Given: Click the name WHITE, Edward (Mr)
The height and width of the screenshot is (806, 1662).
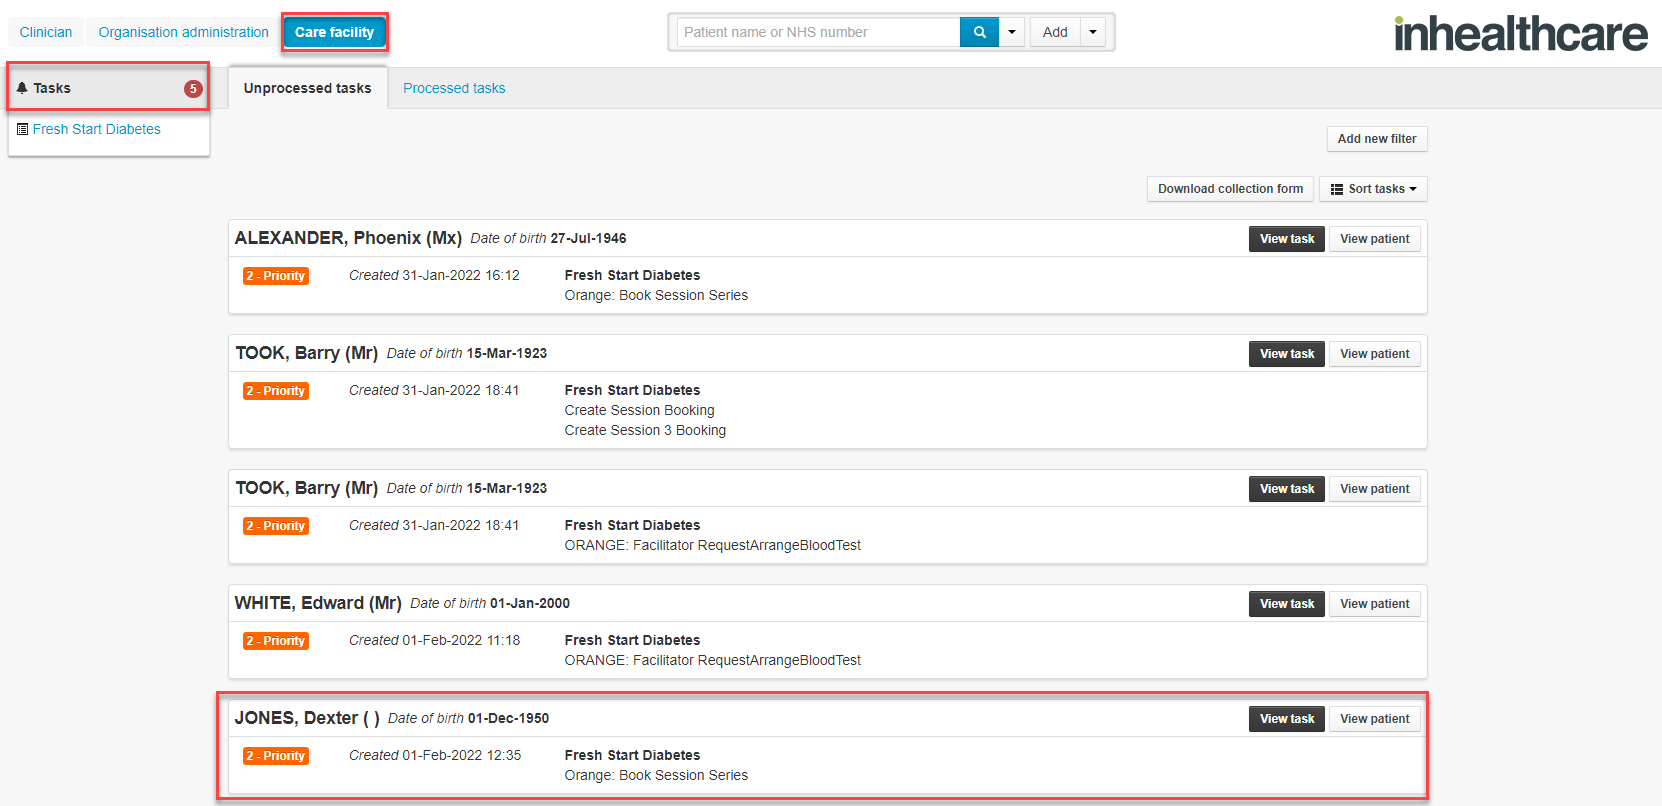Looking at the screenshot, I should [318, 603].
